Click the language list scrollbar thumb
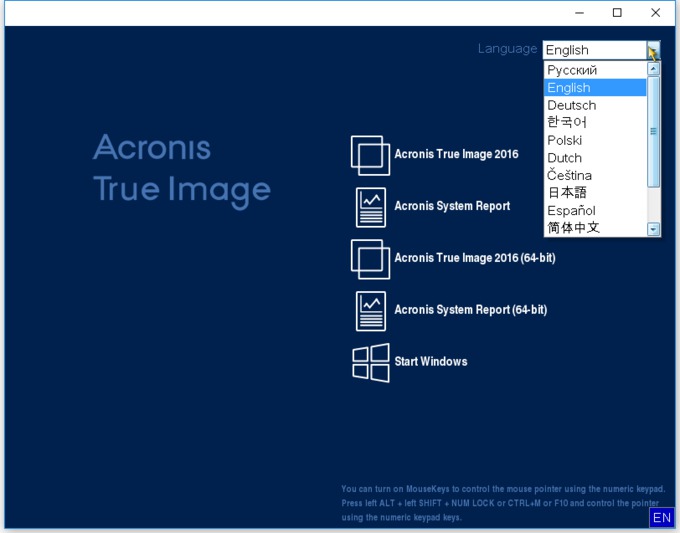 [x=654, y=131]
